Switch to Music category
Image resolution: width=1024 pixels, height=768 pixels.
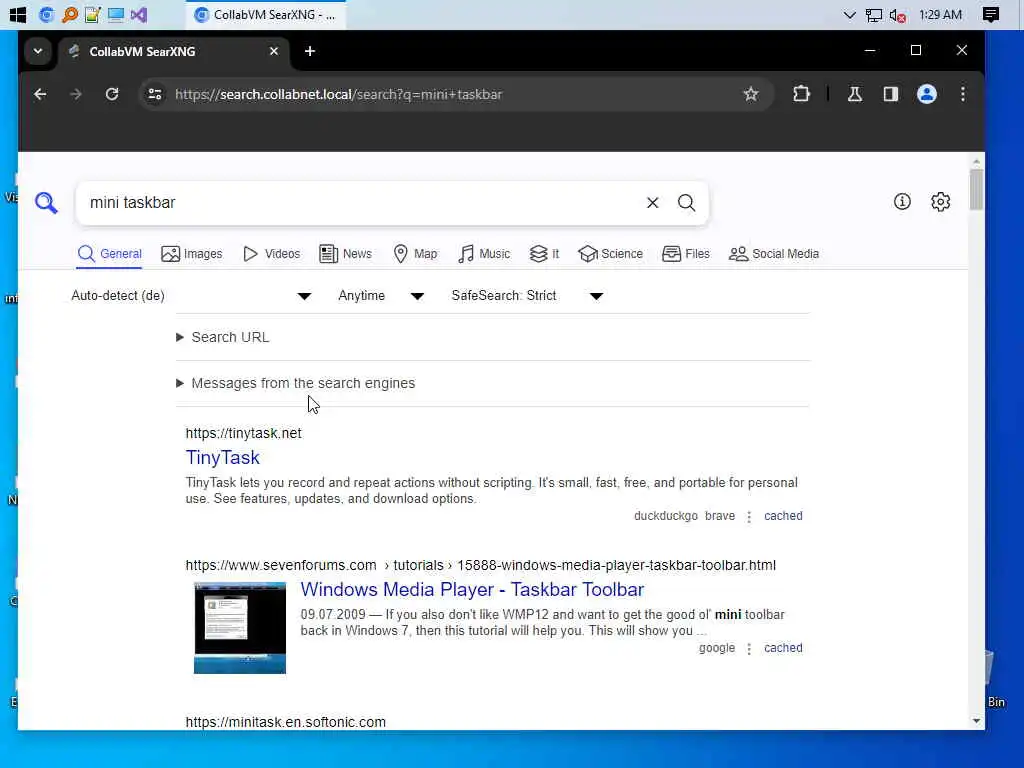tap(483, 253)
